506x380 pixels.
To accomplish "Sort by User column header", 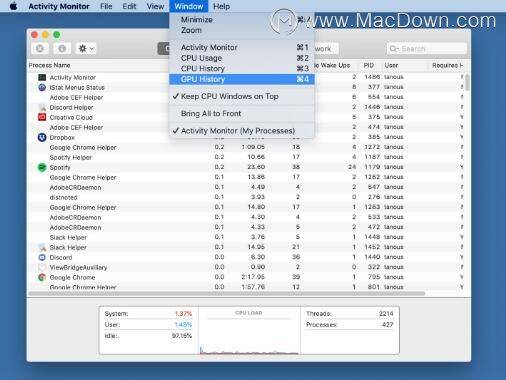I will [x=391, y=65].
